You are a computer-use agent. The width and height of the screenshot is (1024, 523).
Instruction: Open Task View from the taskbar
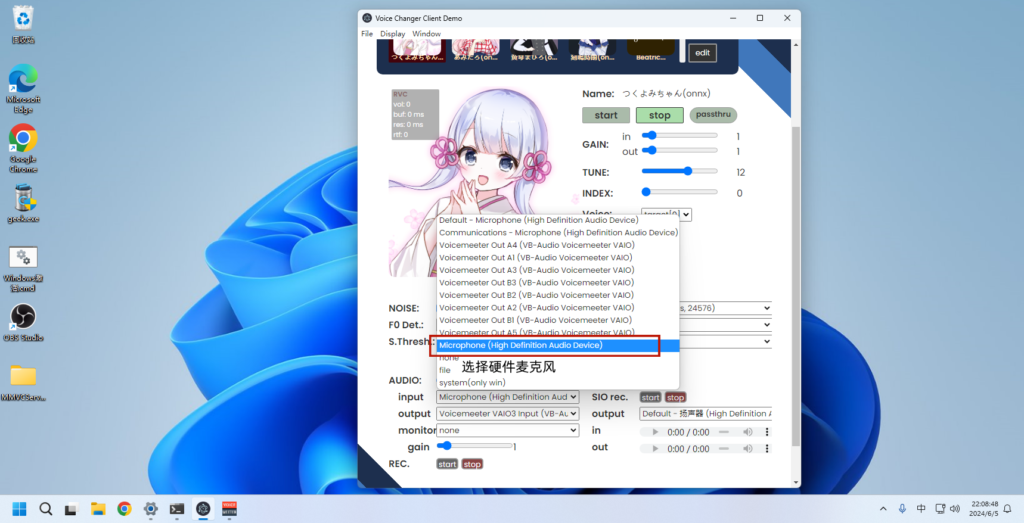(x=72, y=509)
